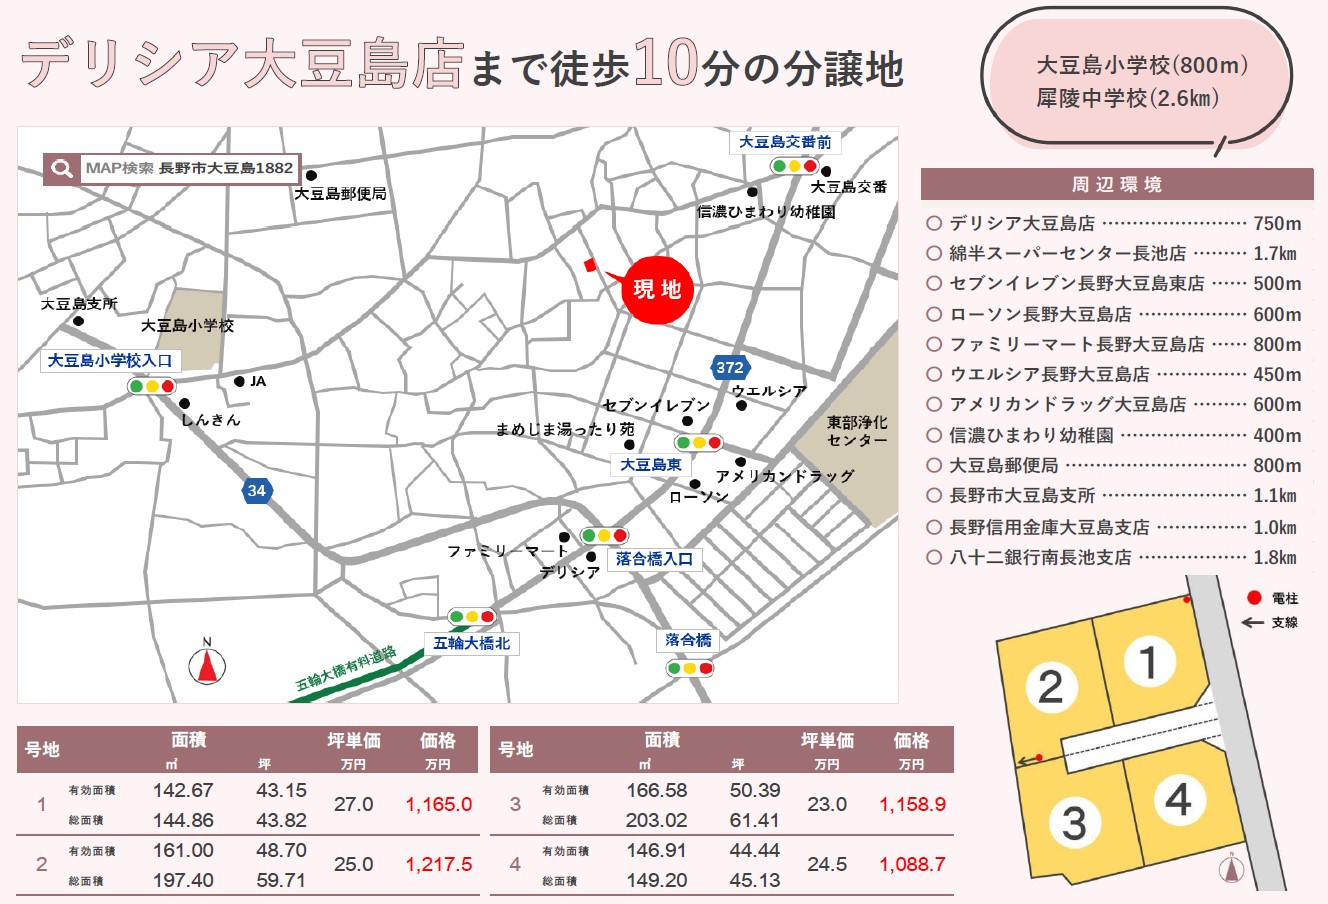Click the 周辺環境 header bar
Image resolution: width=1328 pixels, height=904 pixels.
(1117, 184)
